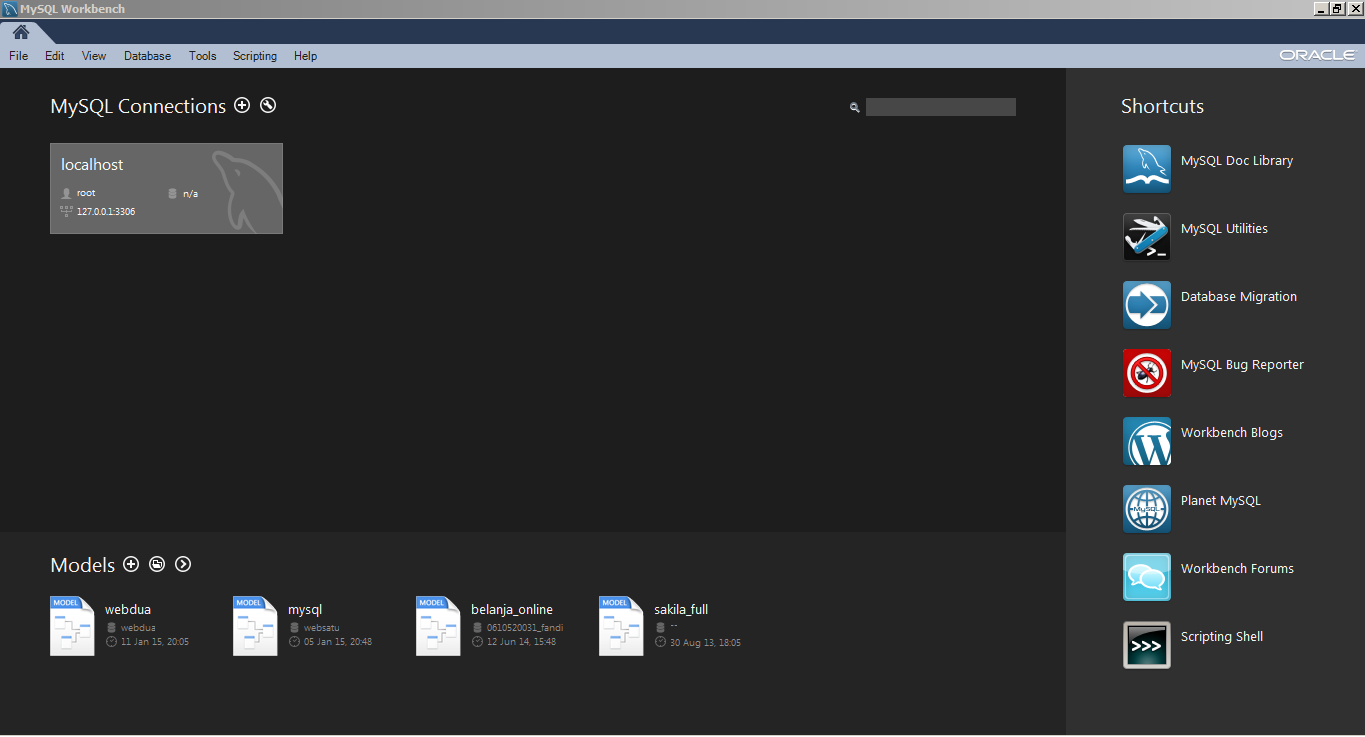Open MySQL Bug Reporter icon
1365x737 pixels.
[x=1147, y=373]
